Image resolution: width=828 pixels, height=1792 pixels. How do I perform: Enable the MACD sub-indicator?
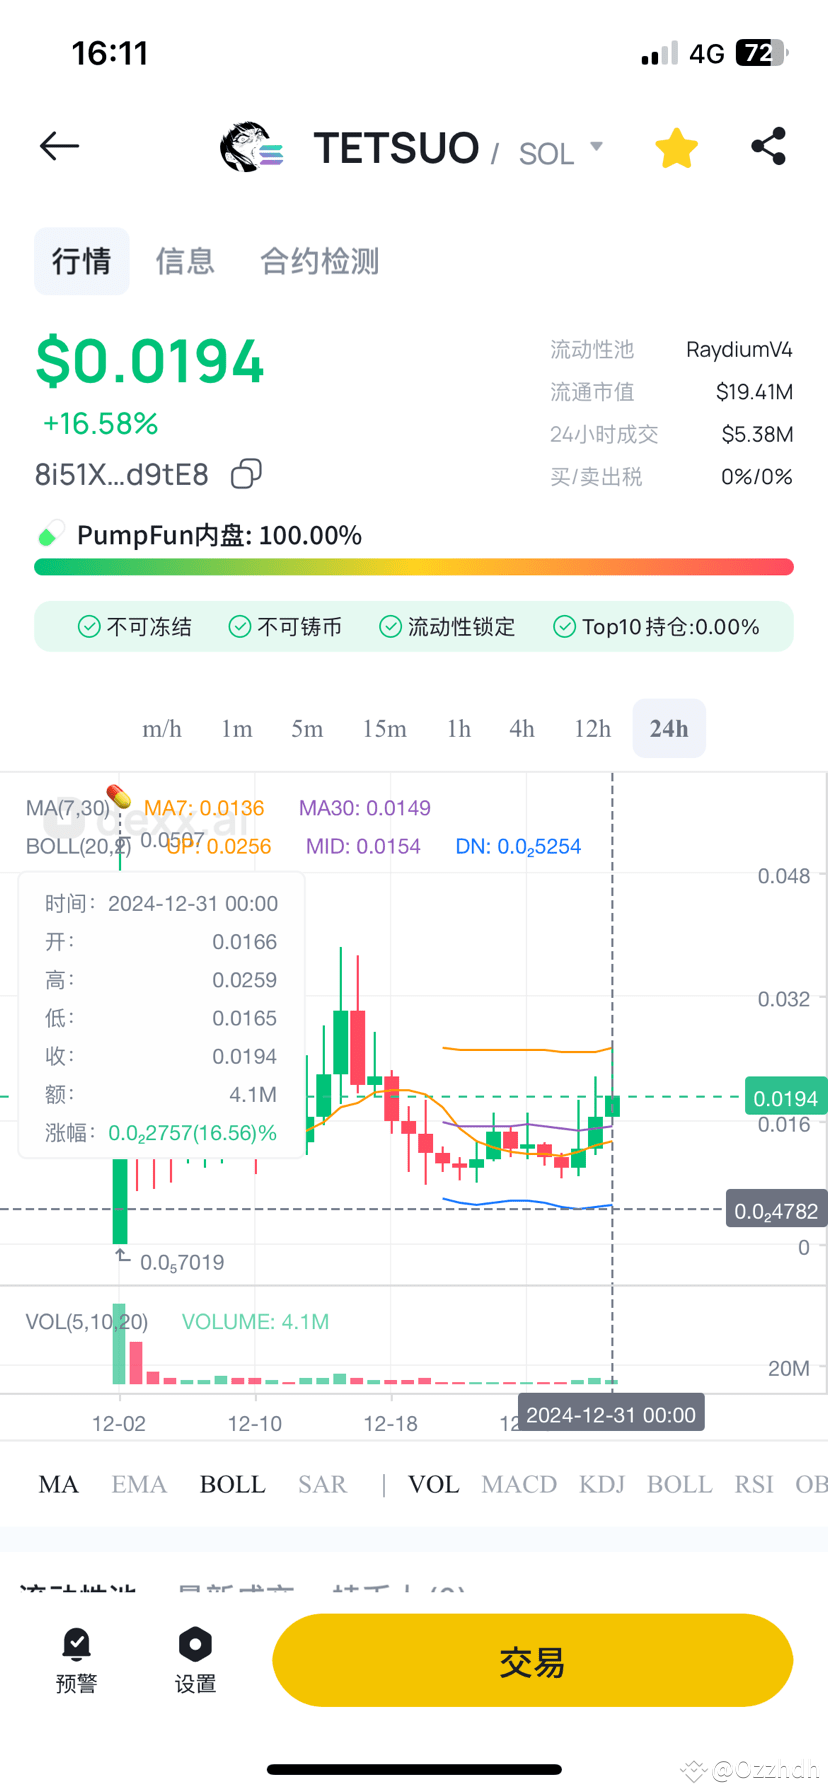tap(519, 1485)
